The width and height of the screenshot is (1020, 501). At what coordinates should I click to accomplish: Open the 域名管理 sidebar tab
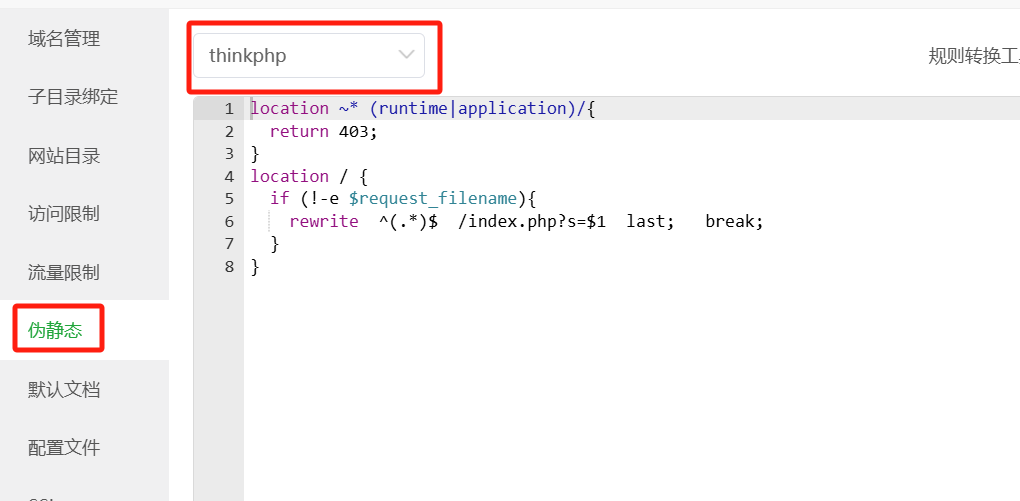(64, 39)
